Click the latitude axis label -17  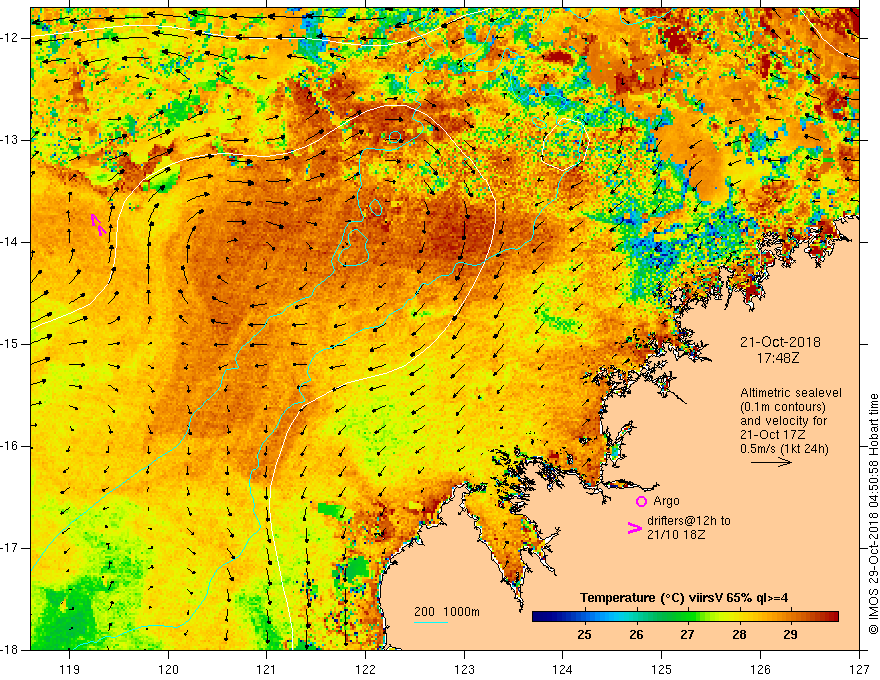point(11,548)
